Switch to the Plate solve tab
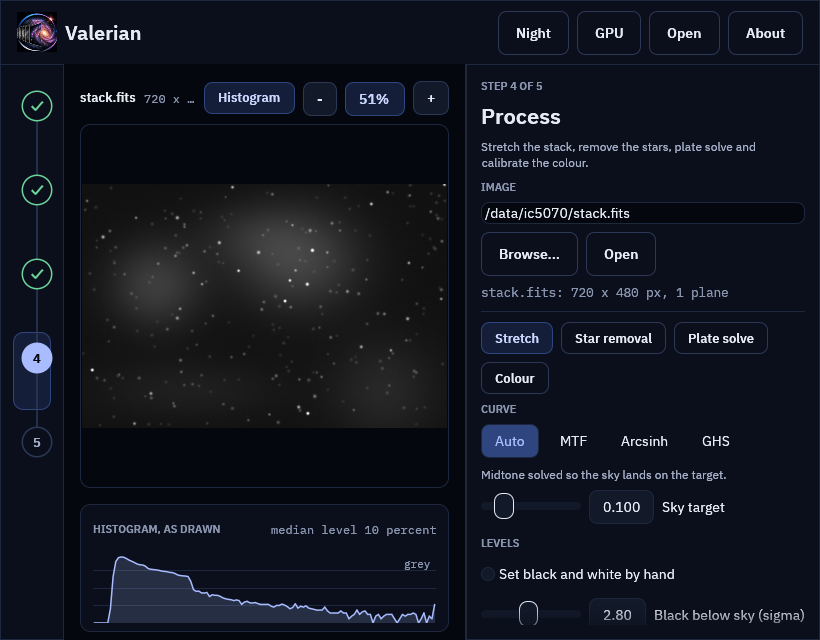Viewport: 820px width, 640px height. coord(721,338)
